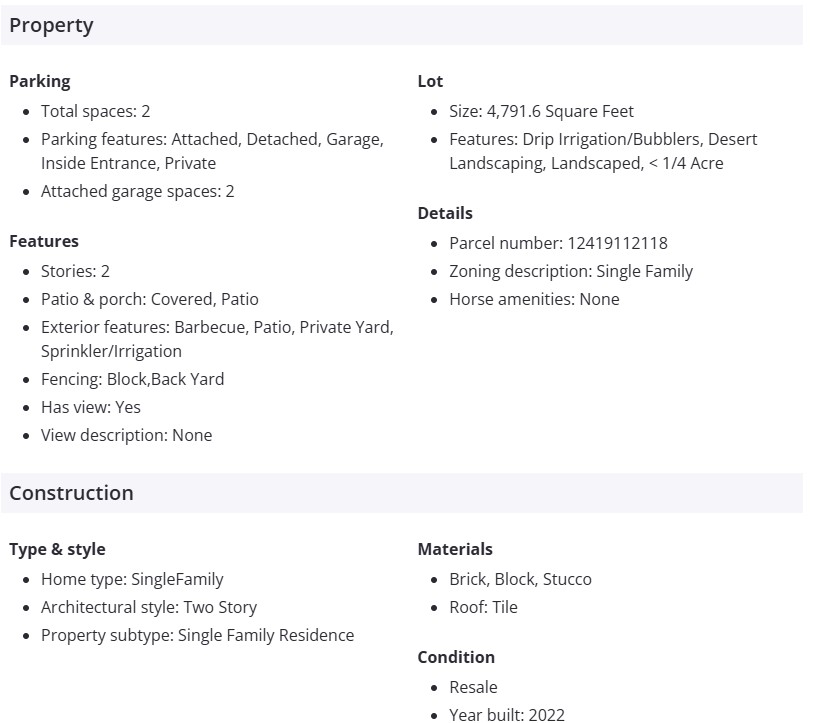Click the parcel number 12419112118 line
The height and width of the screenshot is (723, 814).
coord(558,243)
